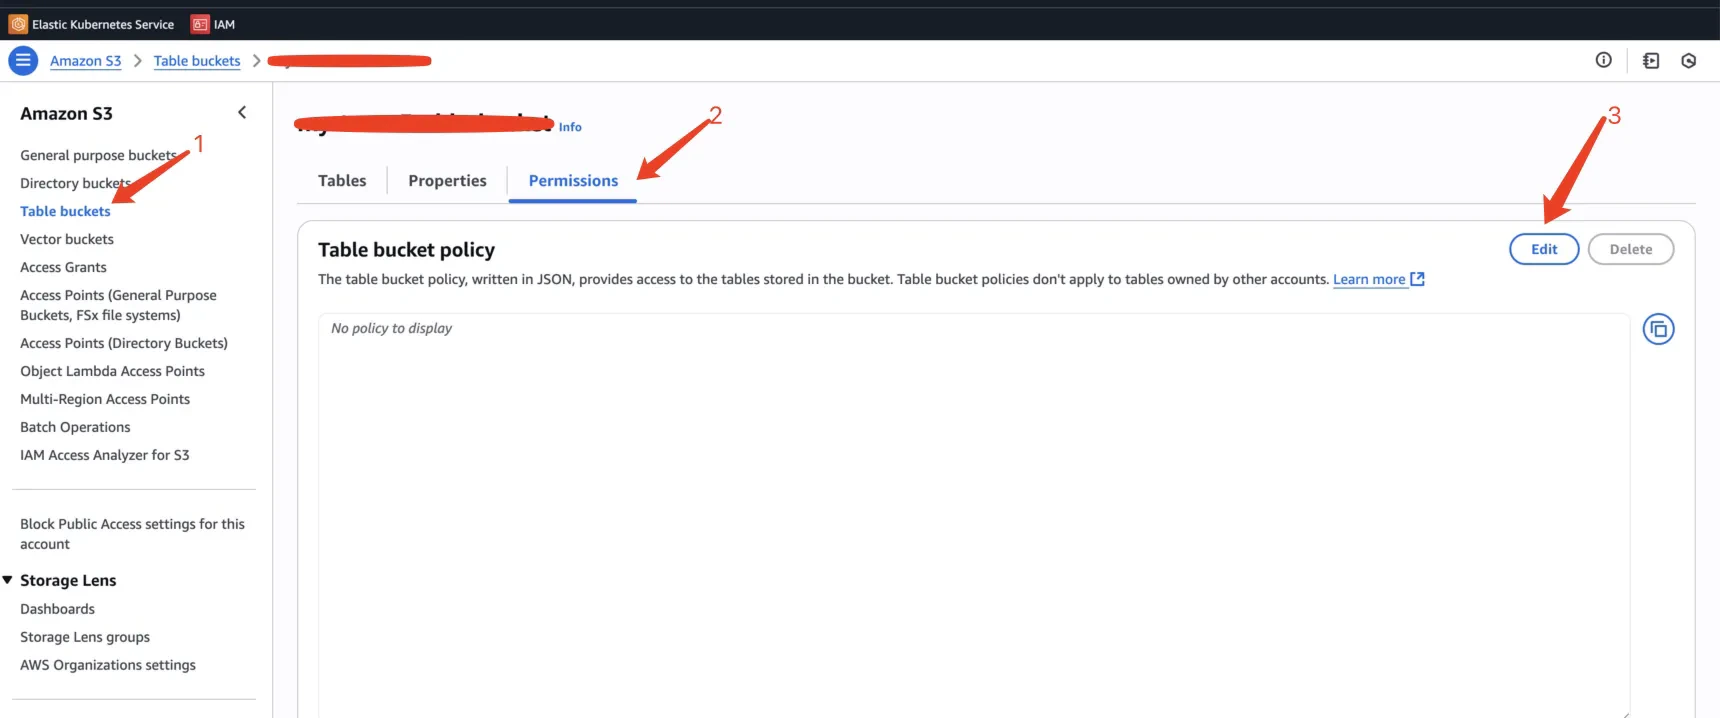Switch to the Tables tab
The height and width of the screenshot is (718, 1720).
tap(342, 181)
